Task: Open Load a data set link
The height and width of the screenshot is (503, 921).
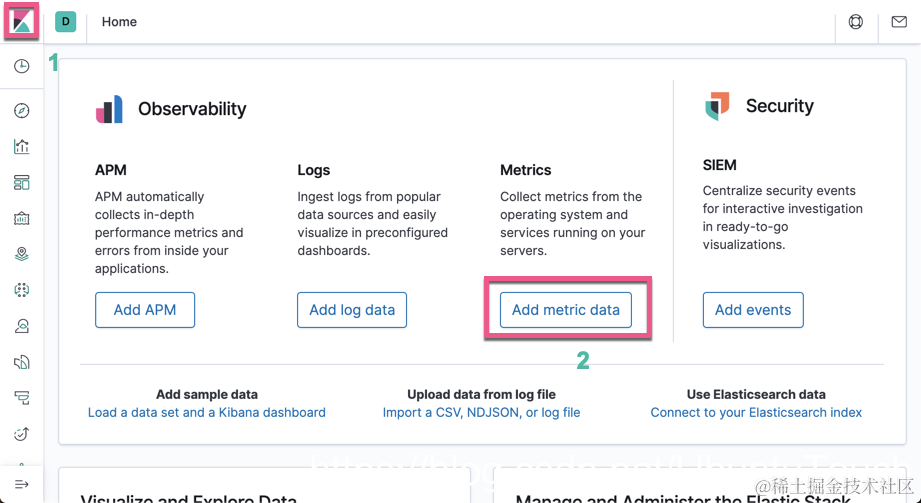Action: (x=207, y=412)
